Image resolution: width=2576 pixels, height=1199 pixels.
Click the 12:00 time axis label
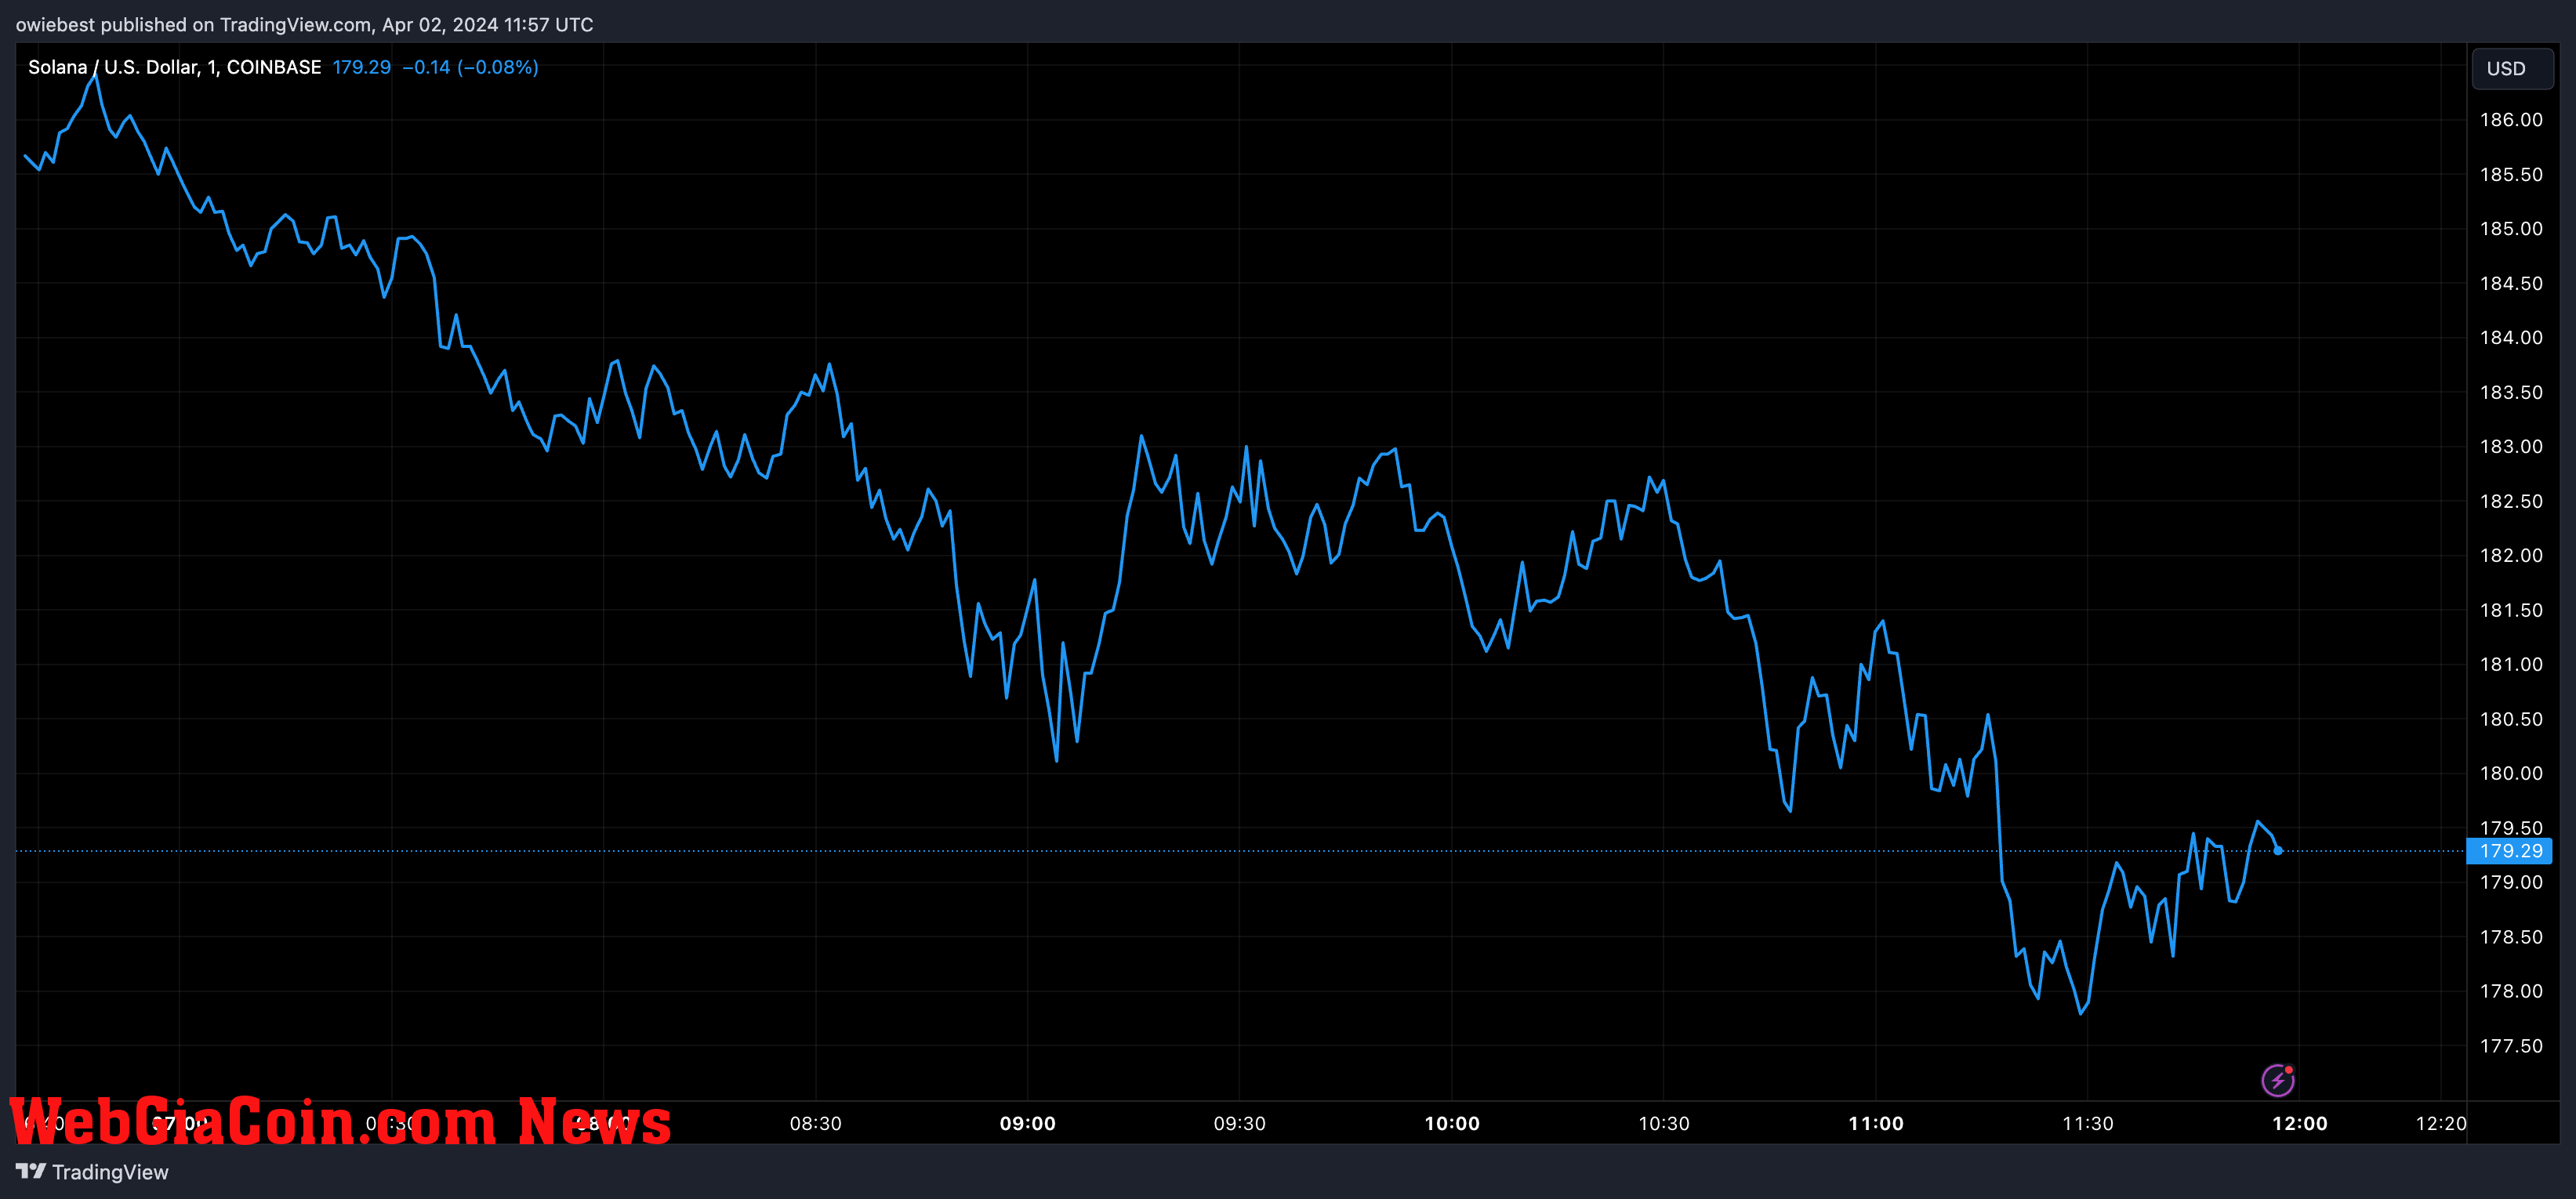(x=2299, y=1124)
